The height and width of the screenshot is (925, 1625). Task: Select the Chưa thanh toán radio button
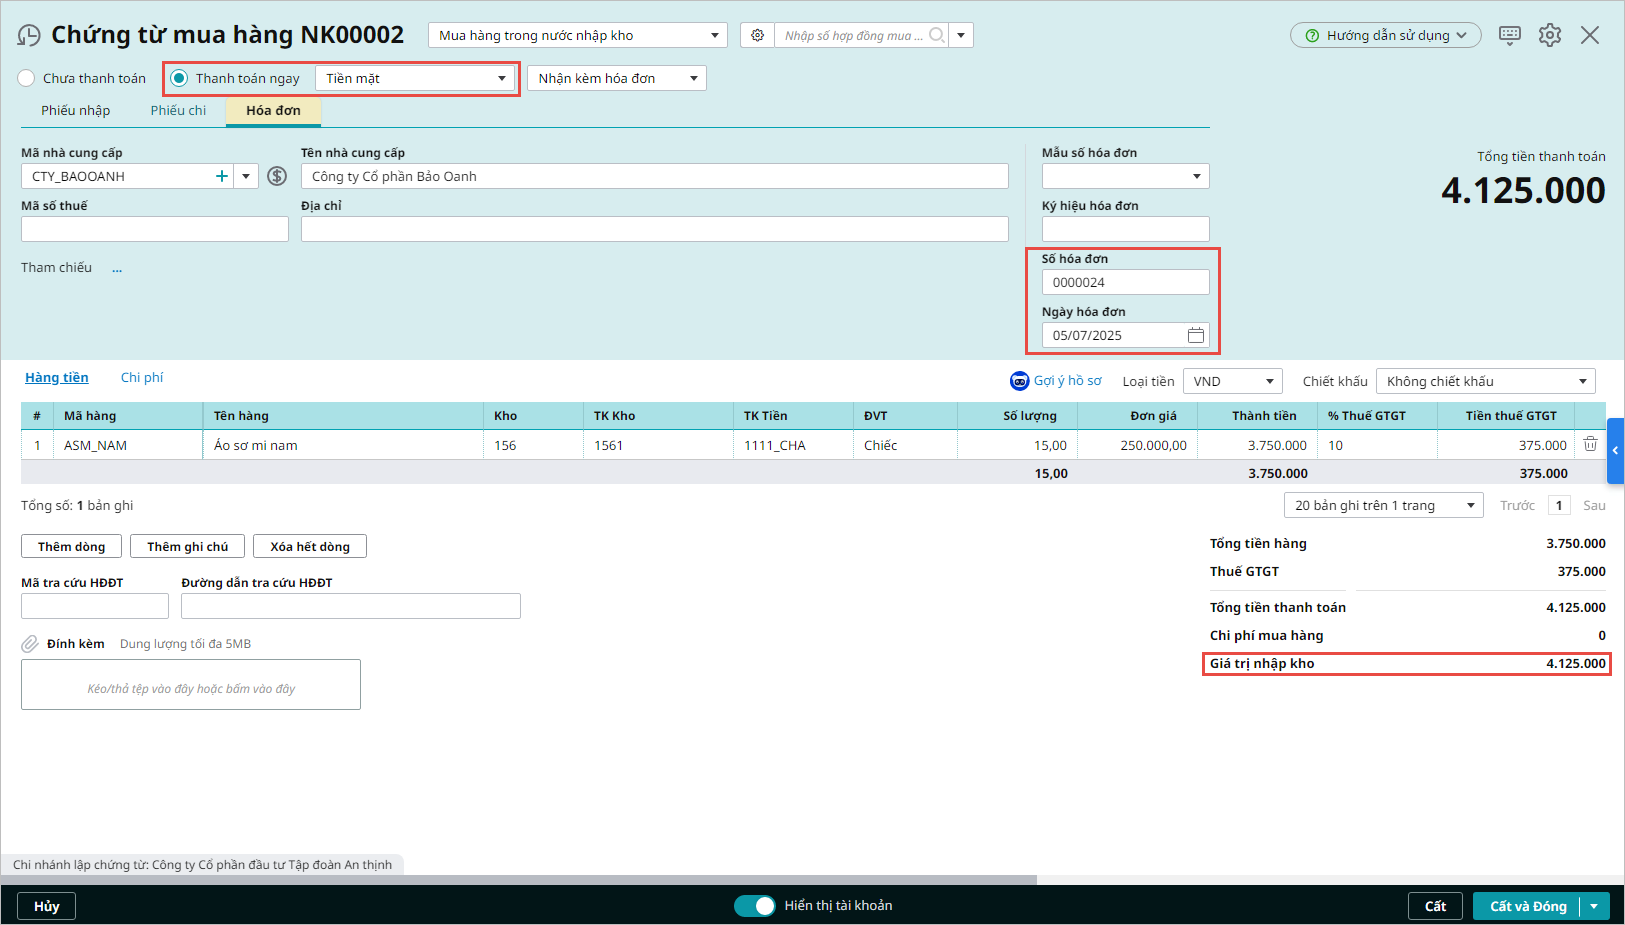[x=27, y=78]
